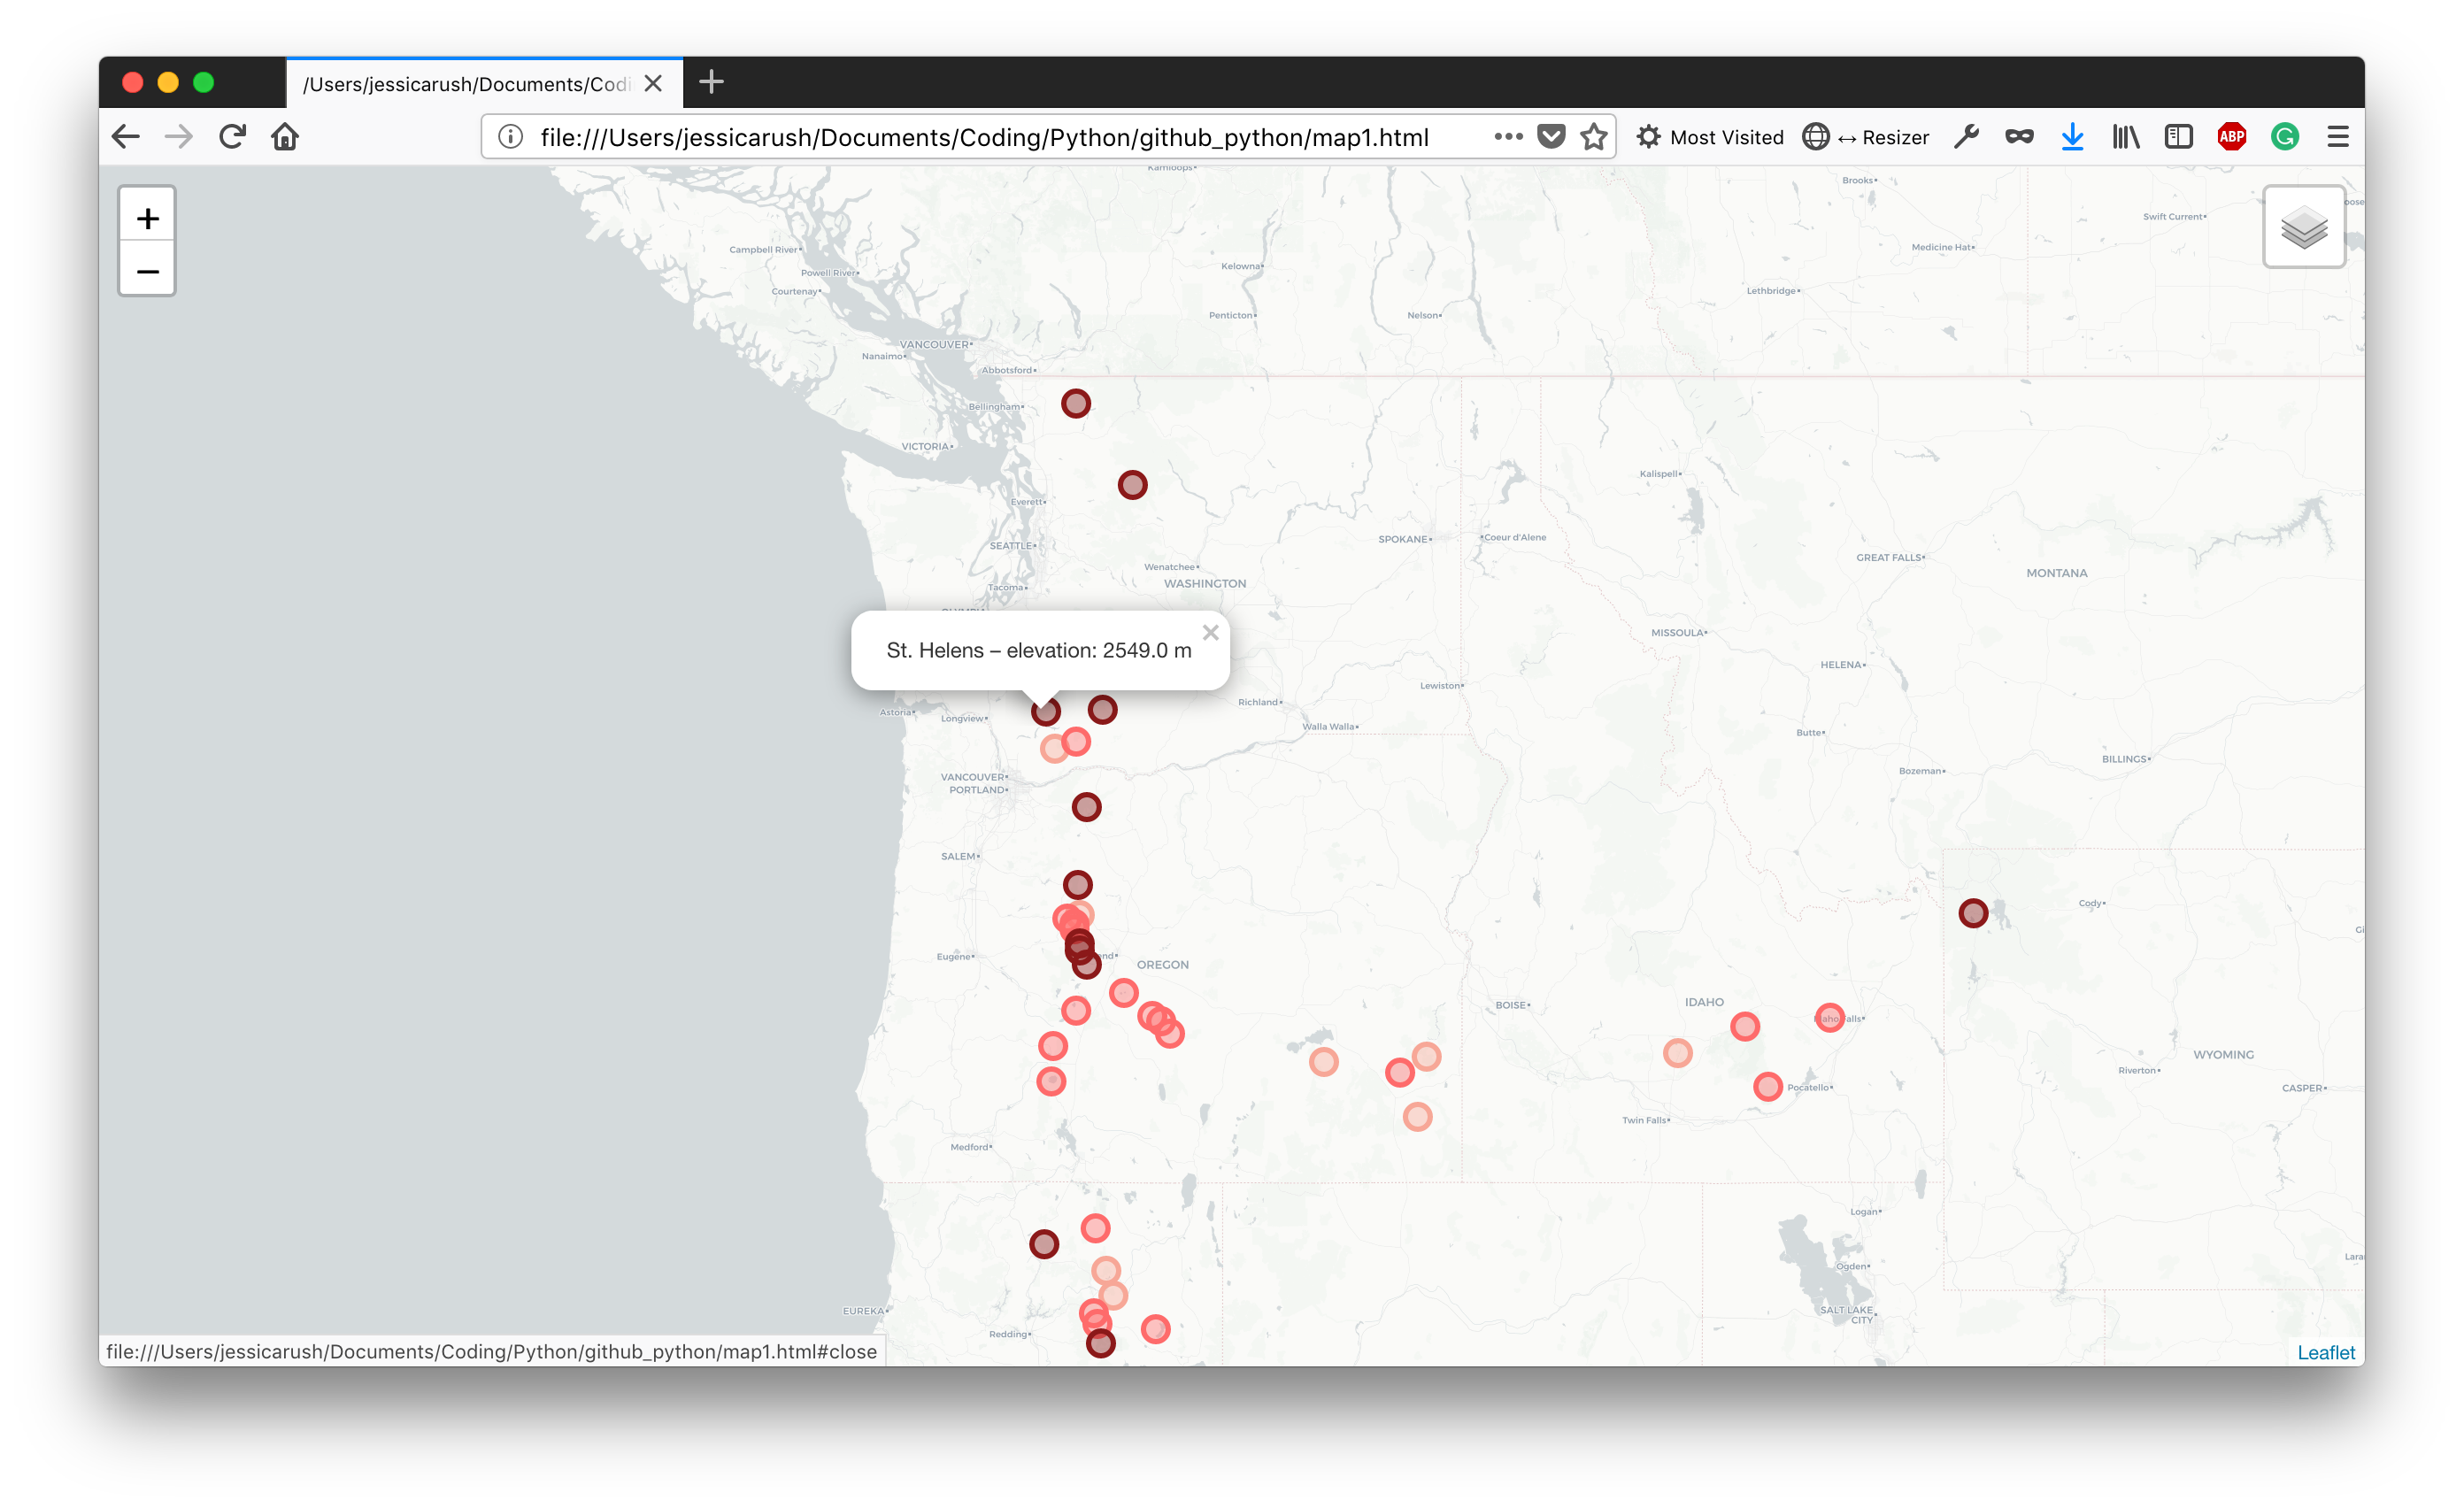Toggle the sidebar view

2178,137
